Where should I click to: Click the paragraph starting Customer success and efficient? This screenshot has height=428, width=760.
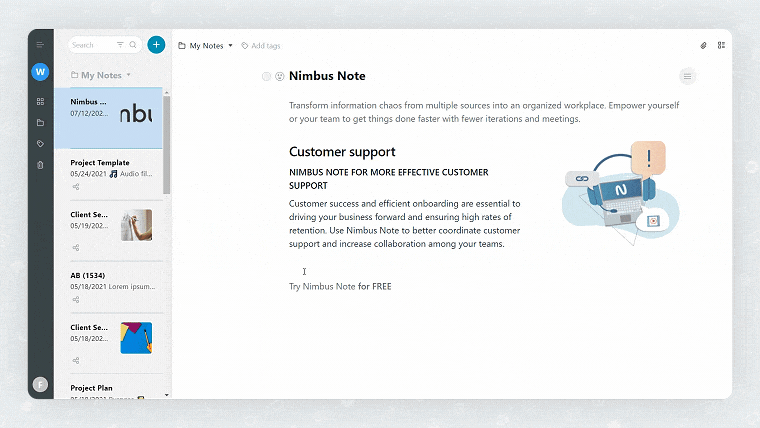point(405,223)
